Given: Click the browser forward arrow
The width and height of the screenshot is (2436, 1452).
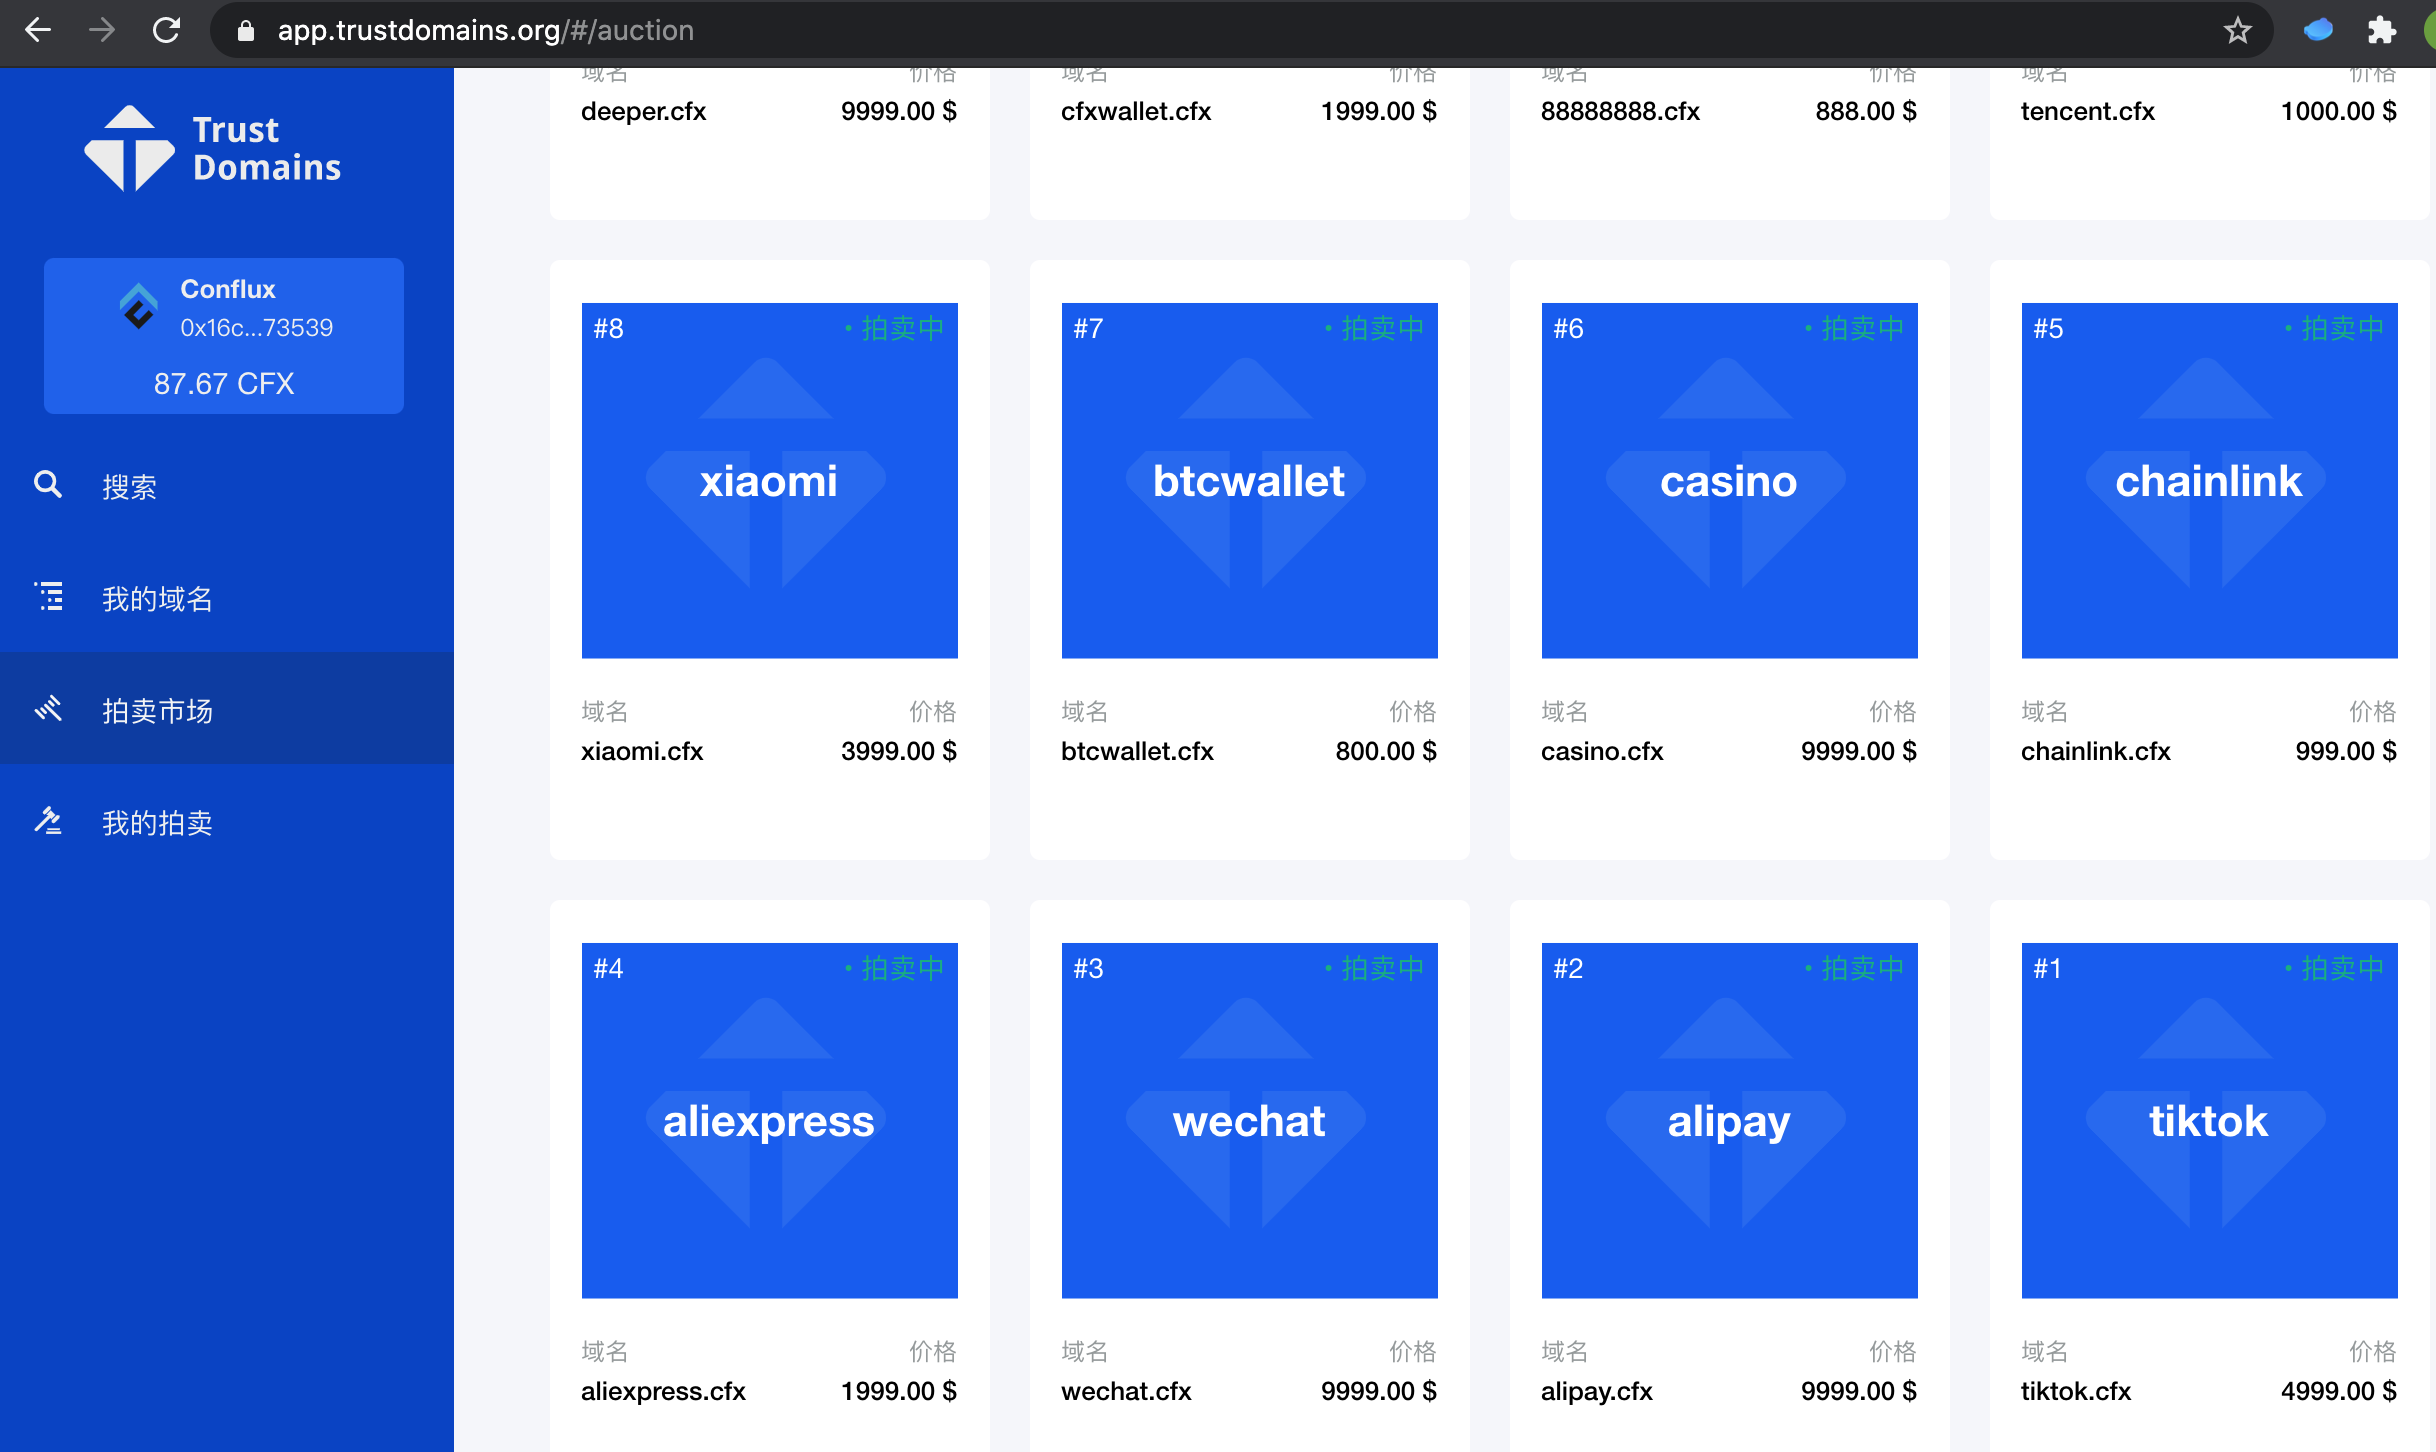Looking at the screenshot, I should click(x=101, y=30).
